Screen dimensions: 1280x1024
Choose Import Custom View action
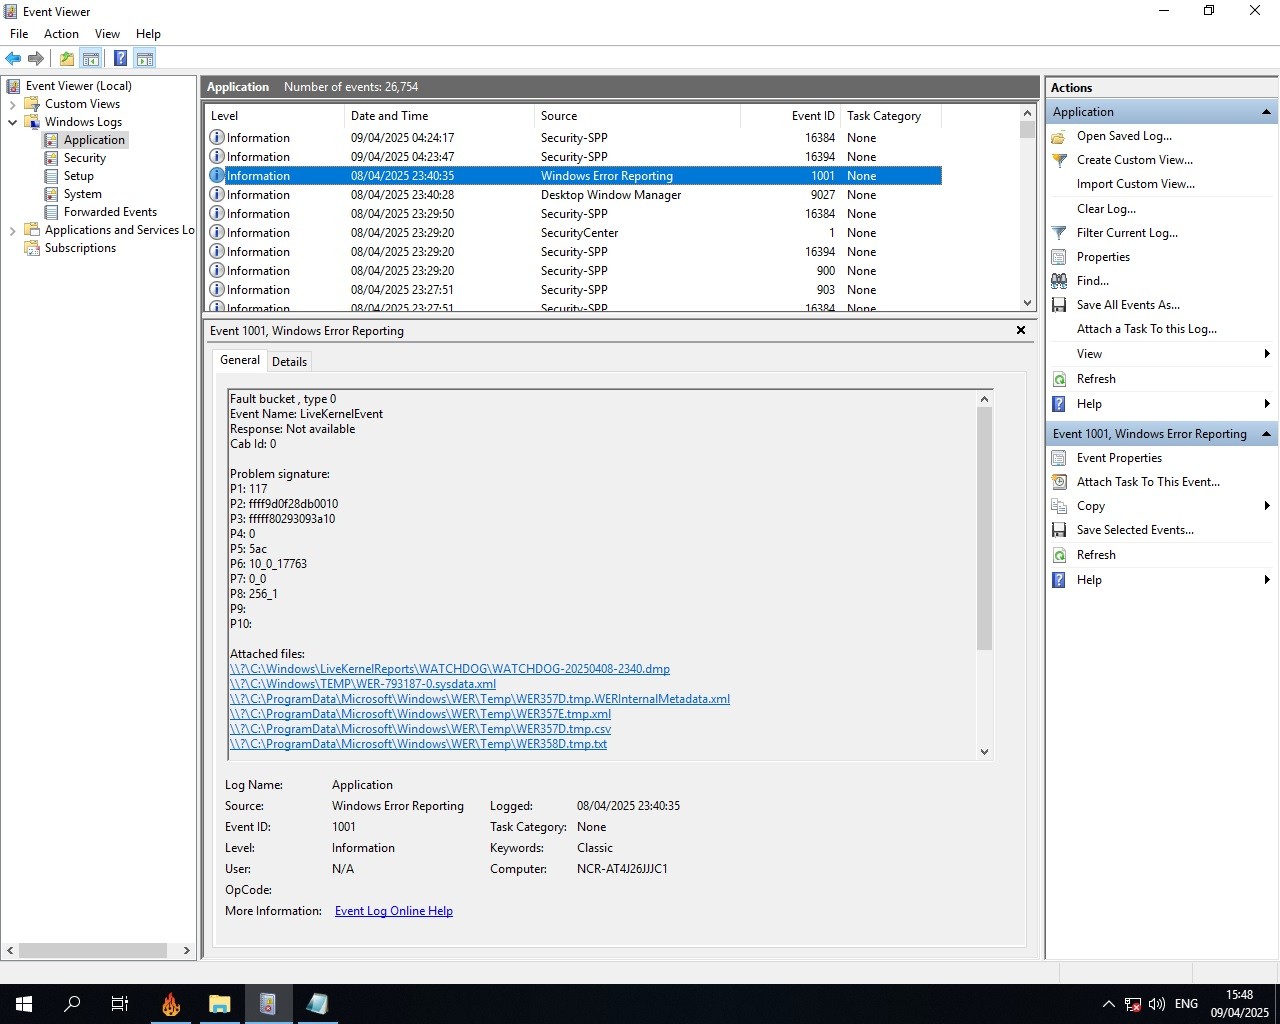(x=1135, y=184)
